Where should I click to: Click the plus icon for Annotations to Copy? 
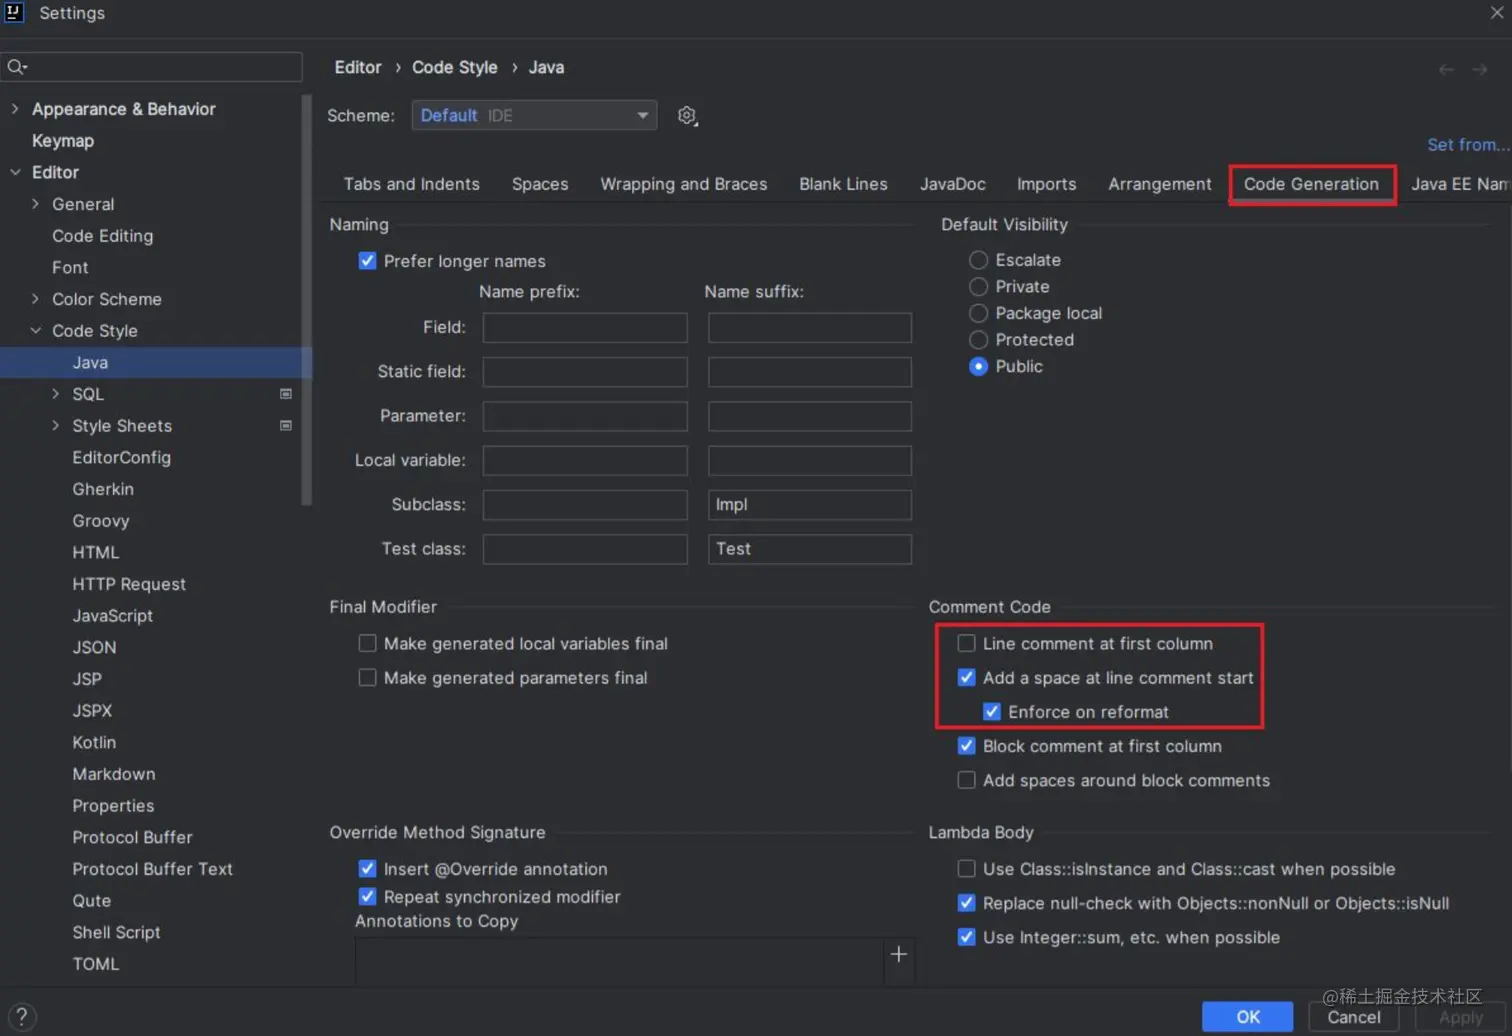pyautogui.click(x=899, y=954)
